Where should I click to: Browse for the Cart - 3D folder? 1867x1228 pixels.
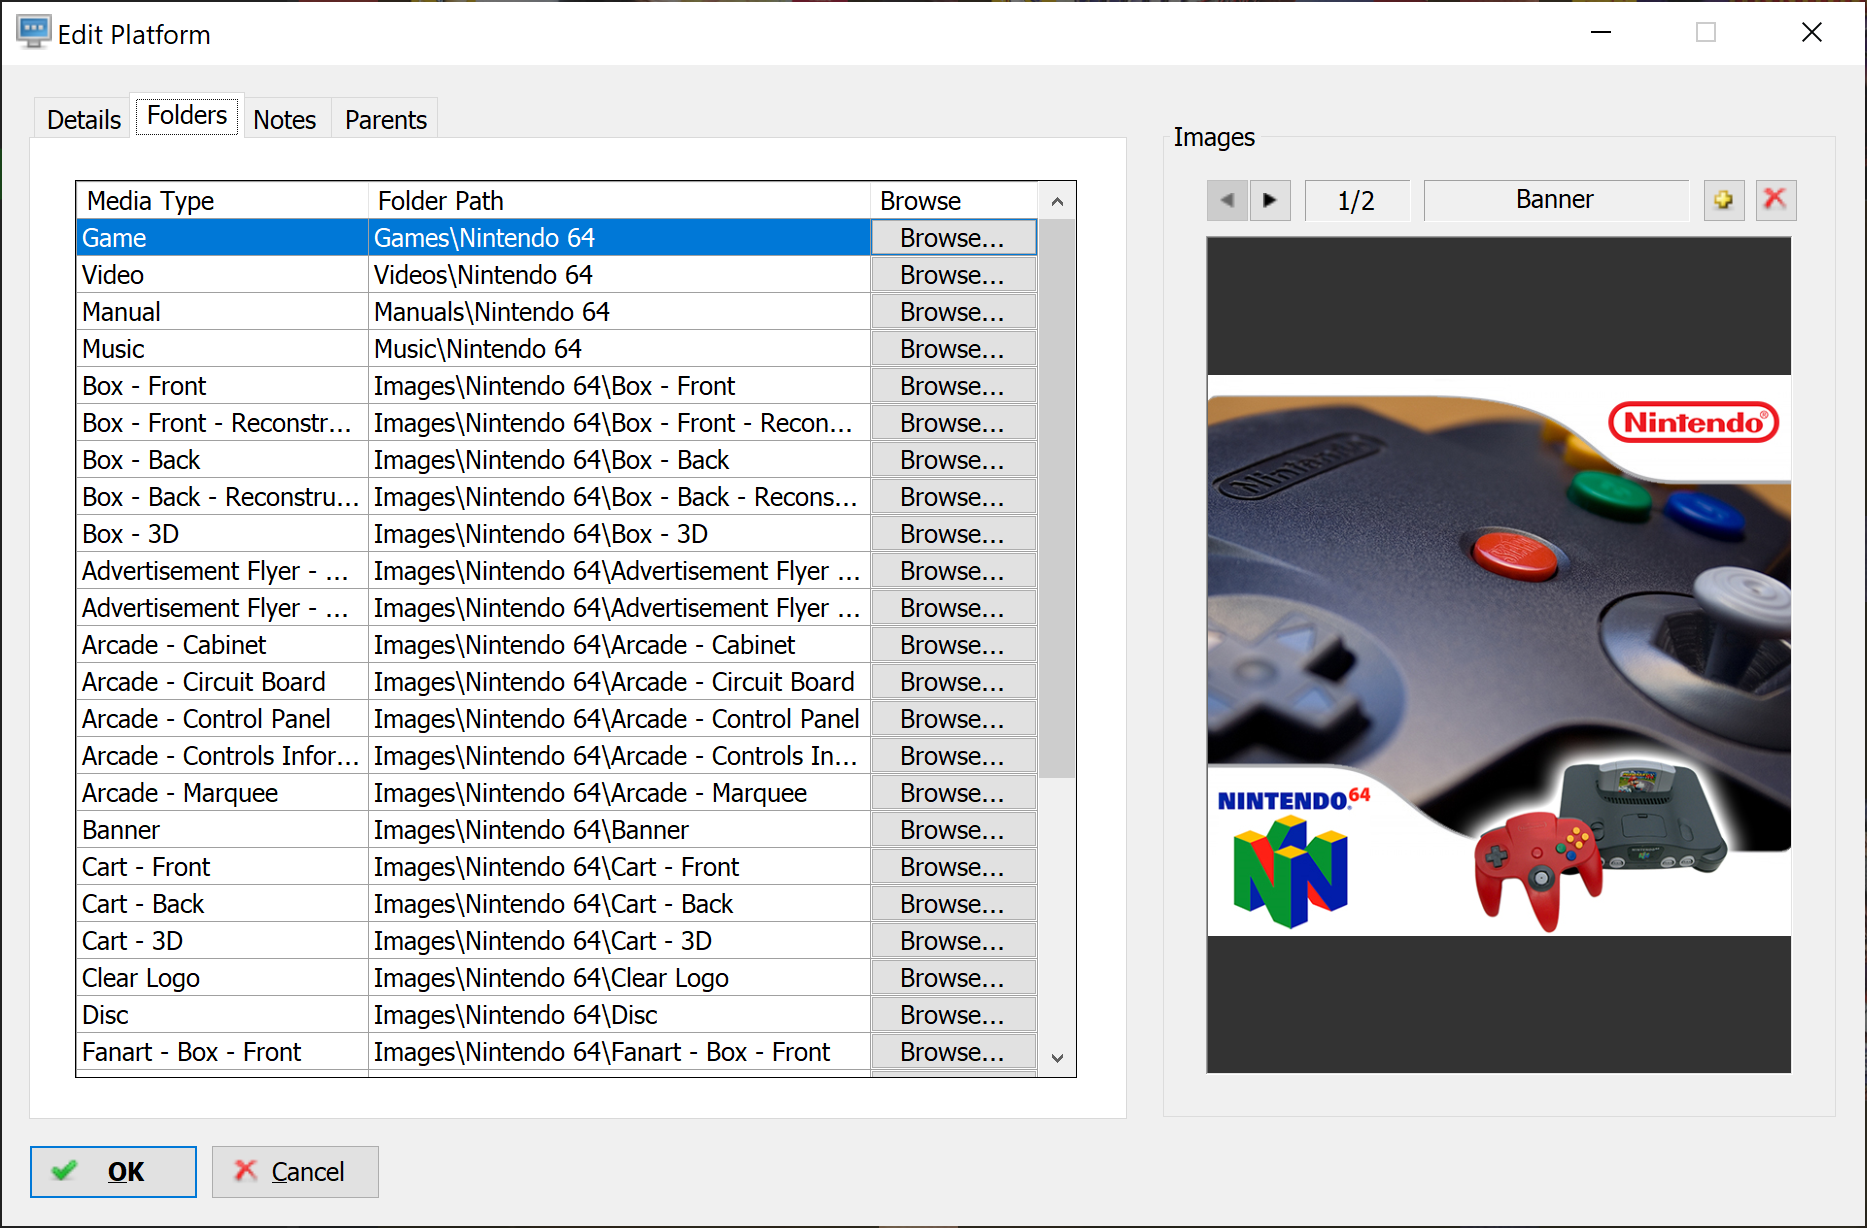(x=953, y=941)
